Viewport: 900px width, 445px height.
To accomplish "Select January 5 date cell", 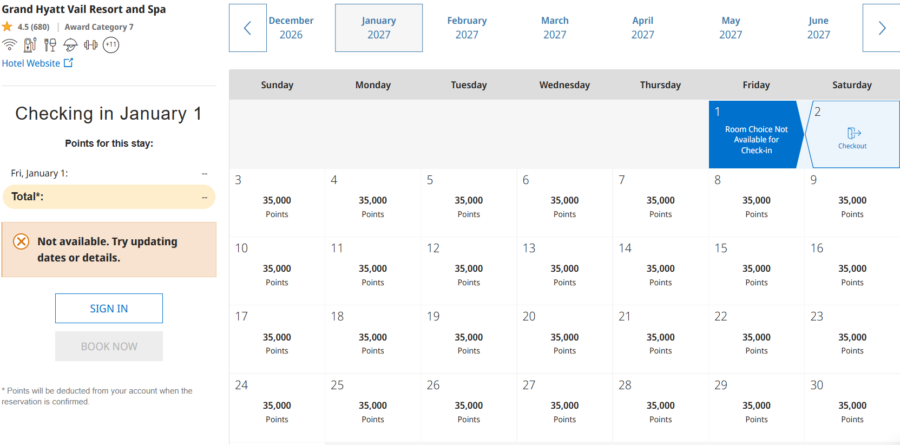I will (468, 202).
